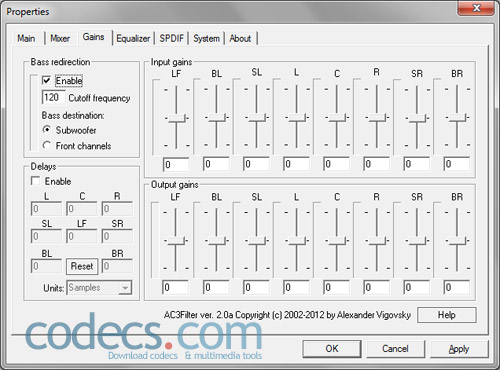Click the LF delay field
Image resolution: width=500 pixels, height=370 pixels.
tap(82, 236)
